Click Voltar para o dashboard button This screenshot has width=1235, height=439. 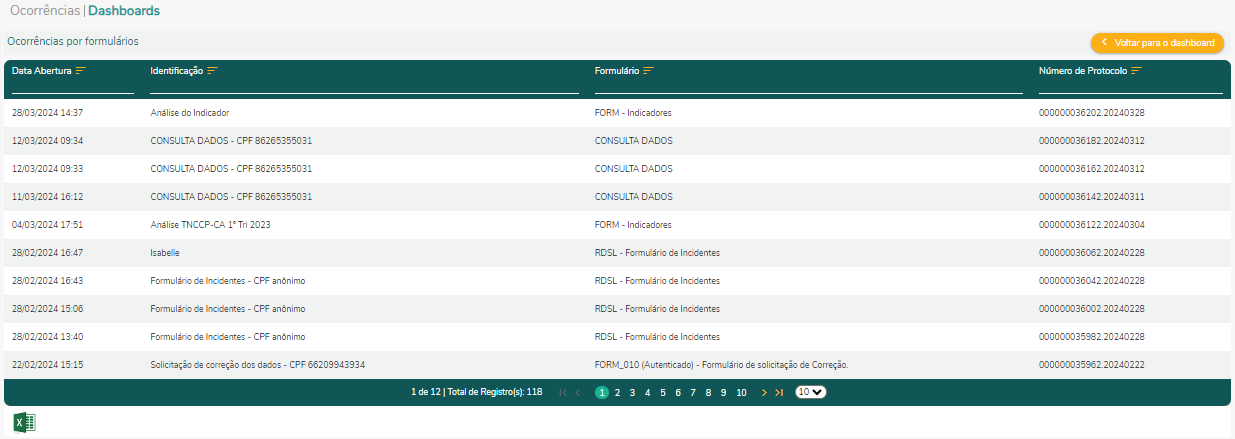(x=1157, y=43)
